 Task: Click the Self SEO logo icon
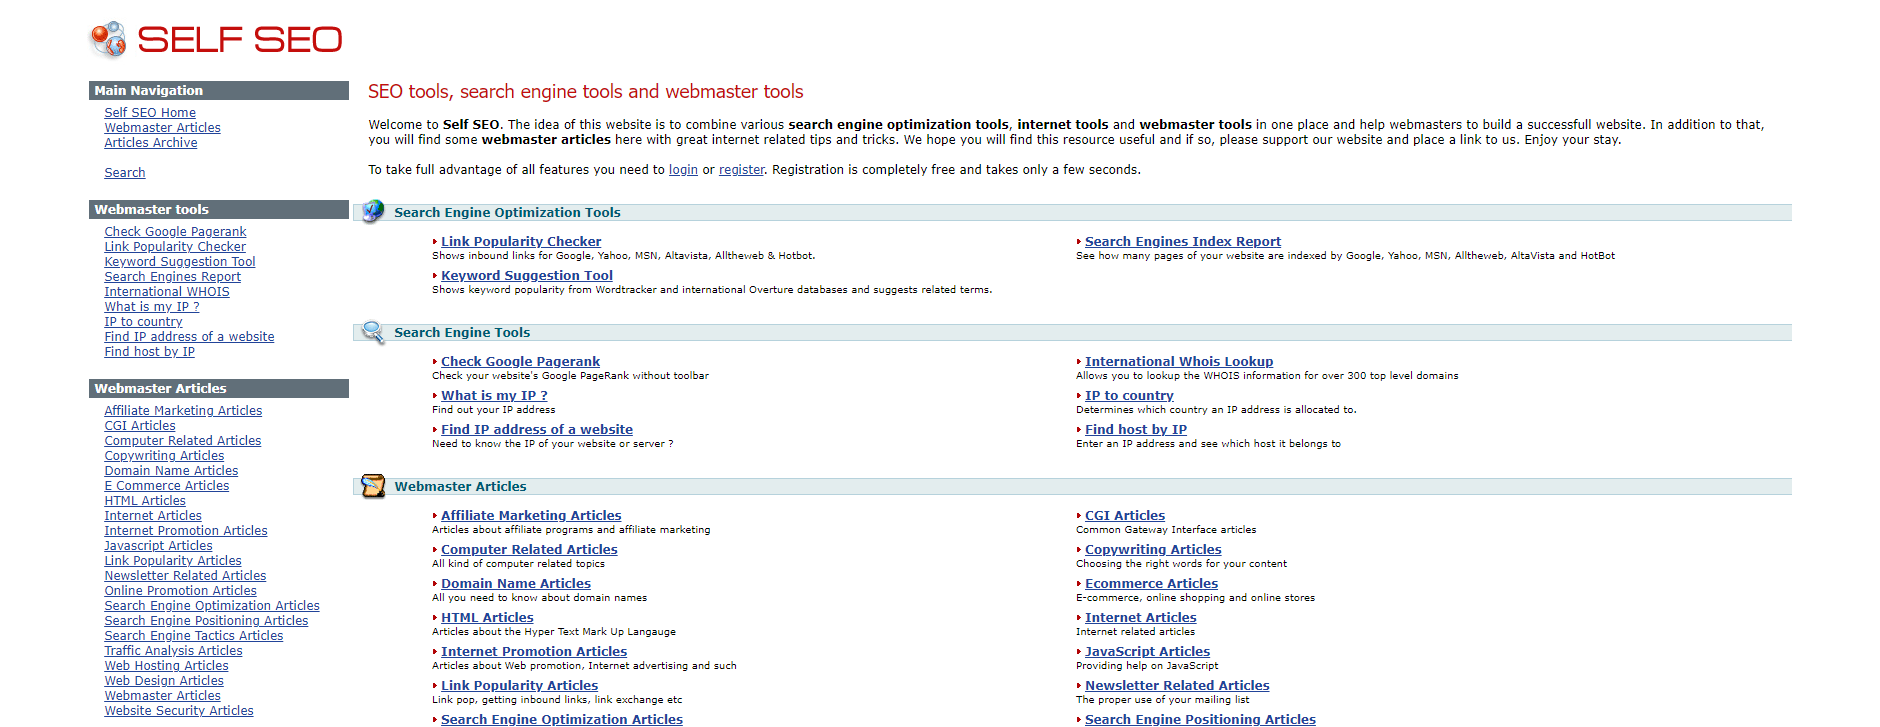tap(109, 39)
